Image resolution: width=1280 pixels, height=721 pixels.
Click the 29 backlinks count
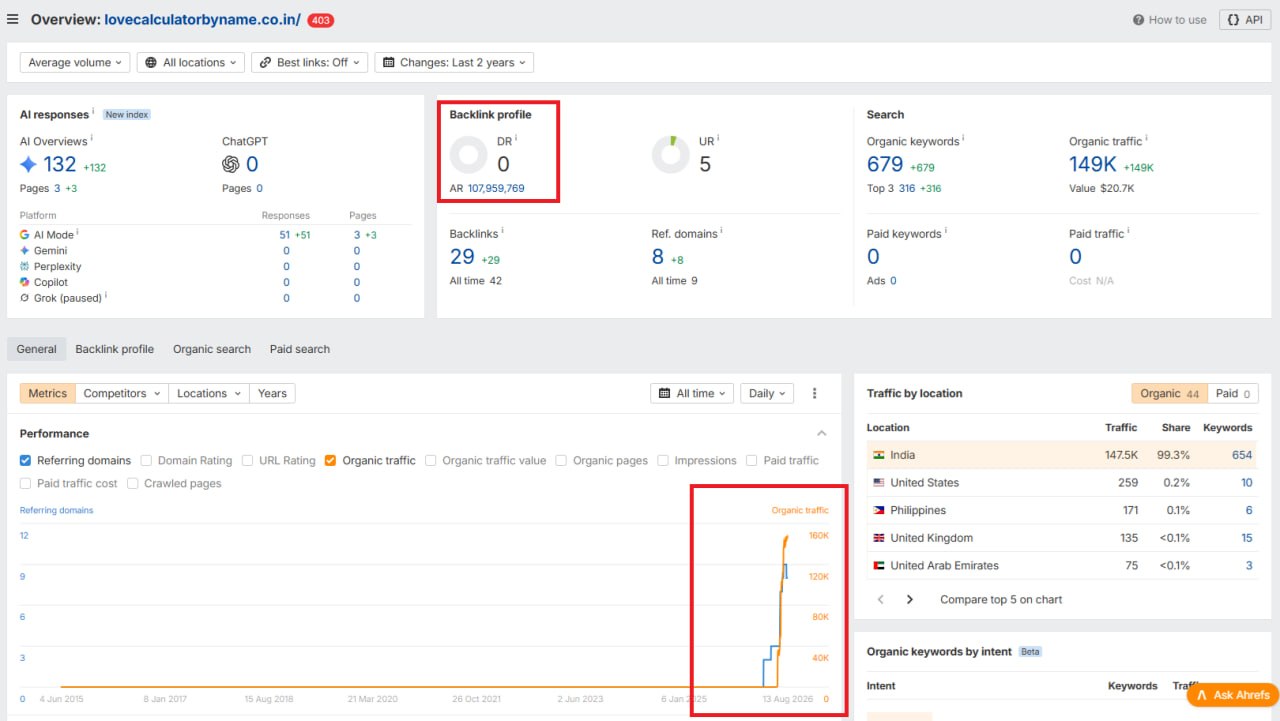pyautogui.click(x=462, y=256)
